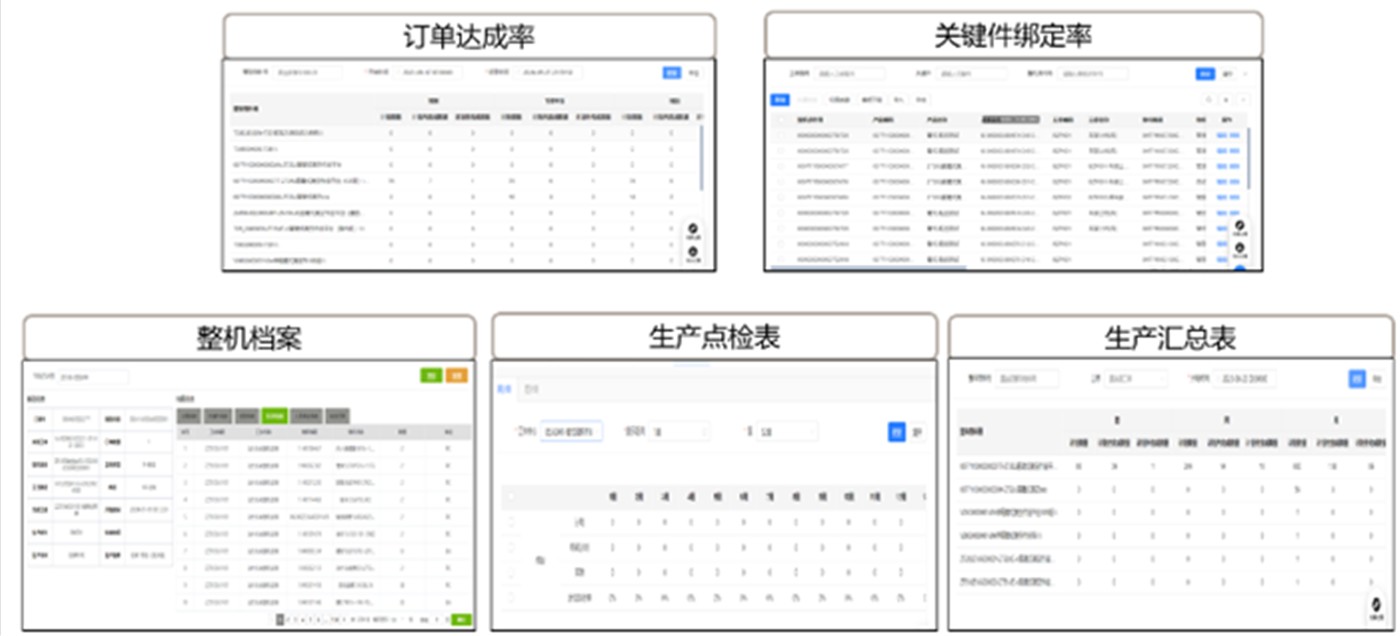1400x636 pixels.
Task: Toggle the select-all header checkbox in 关键件绑定率 table
Action: click(x=781, y=120)
